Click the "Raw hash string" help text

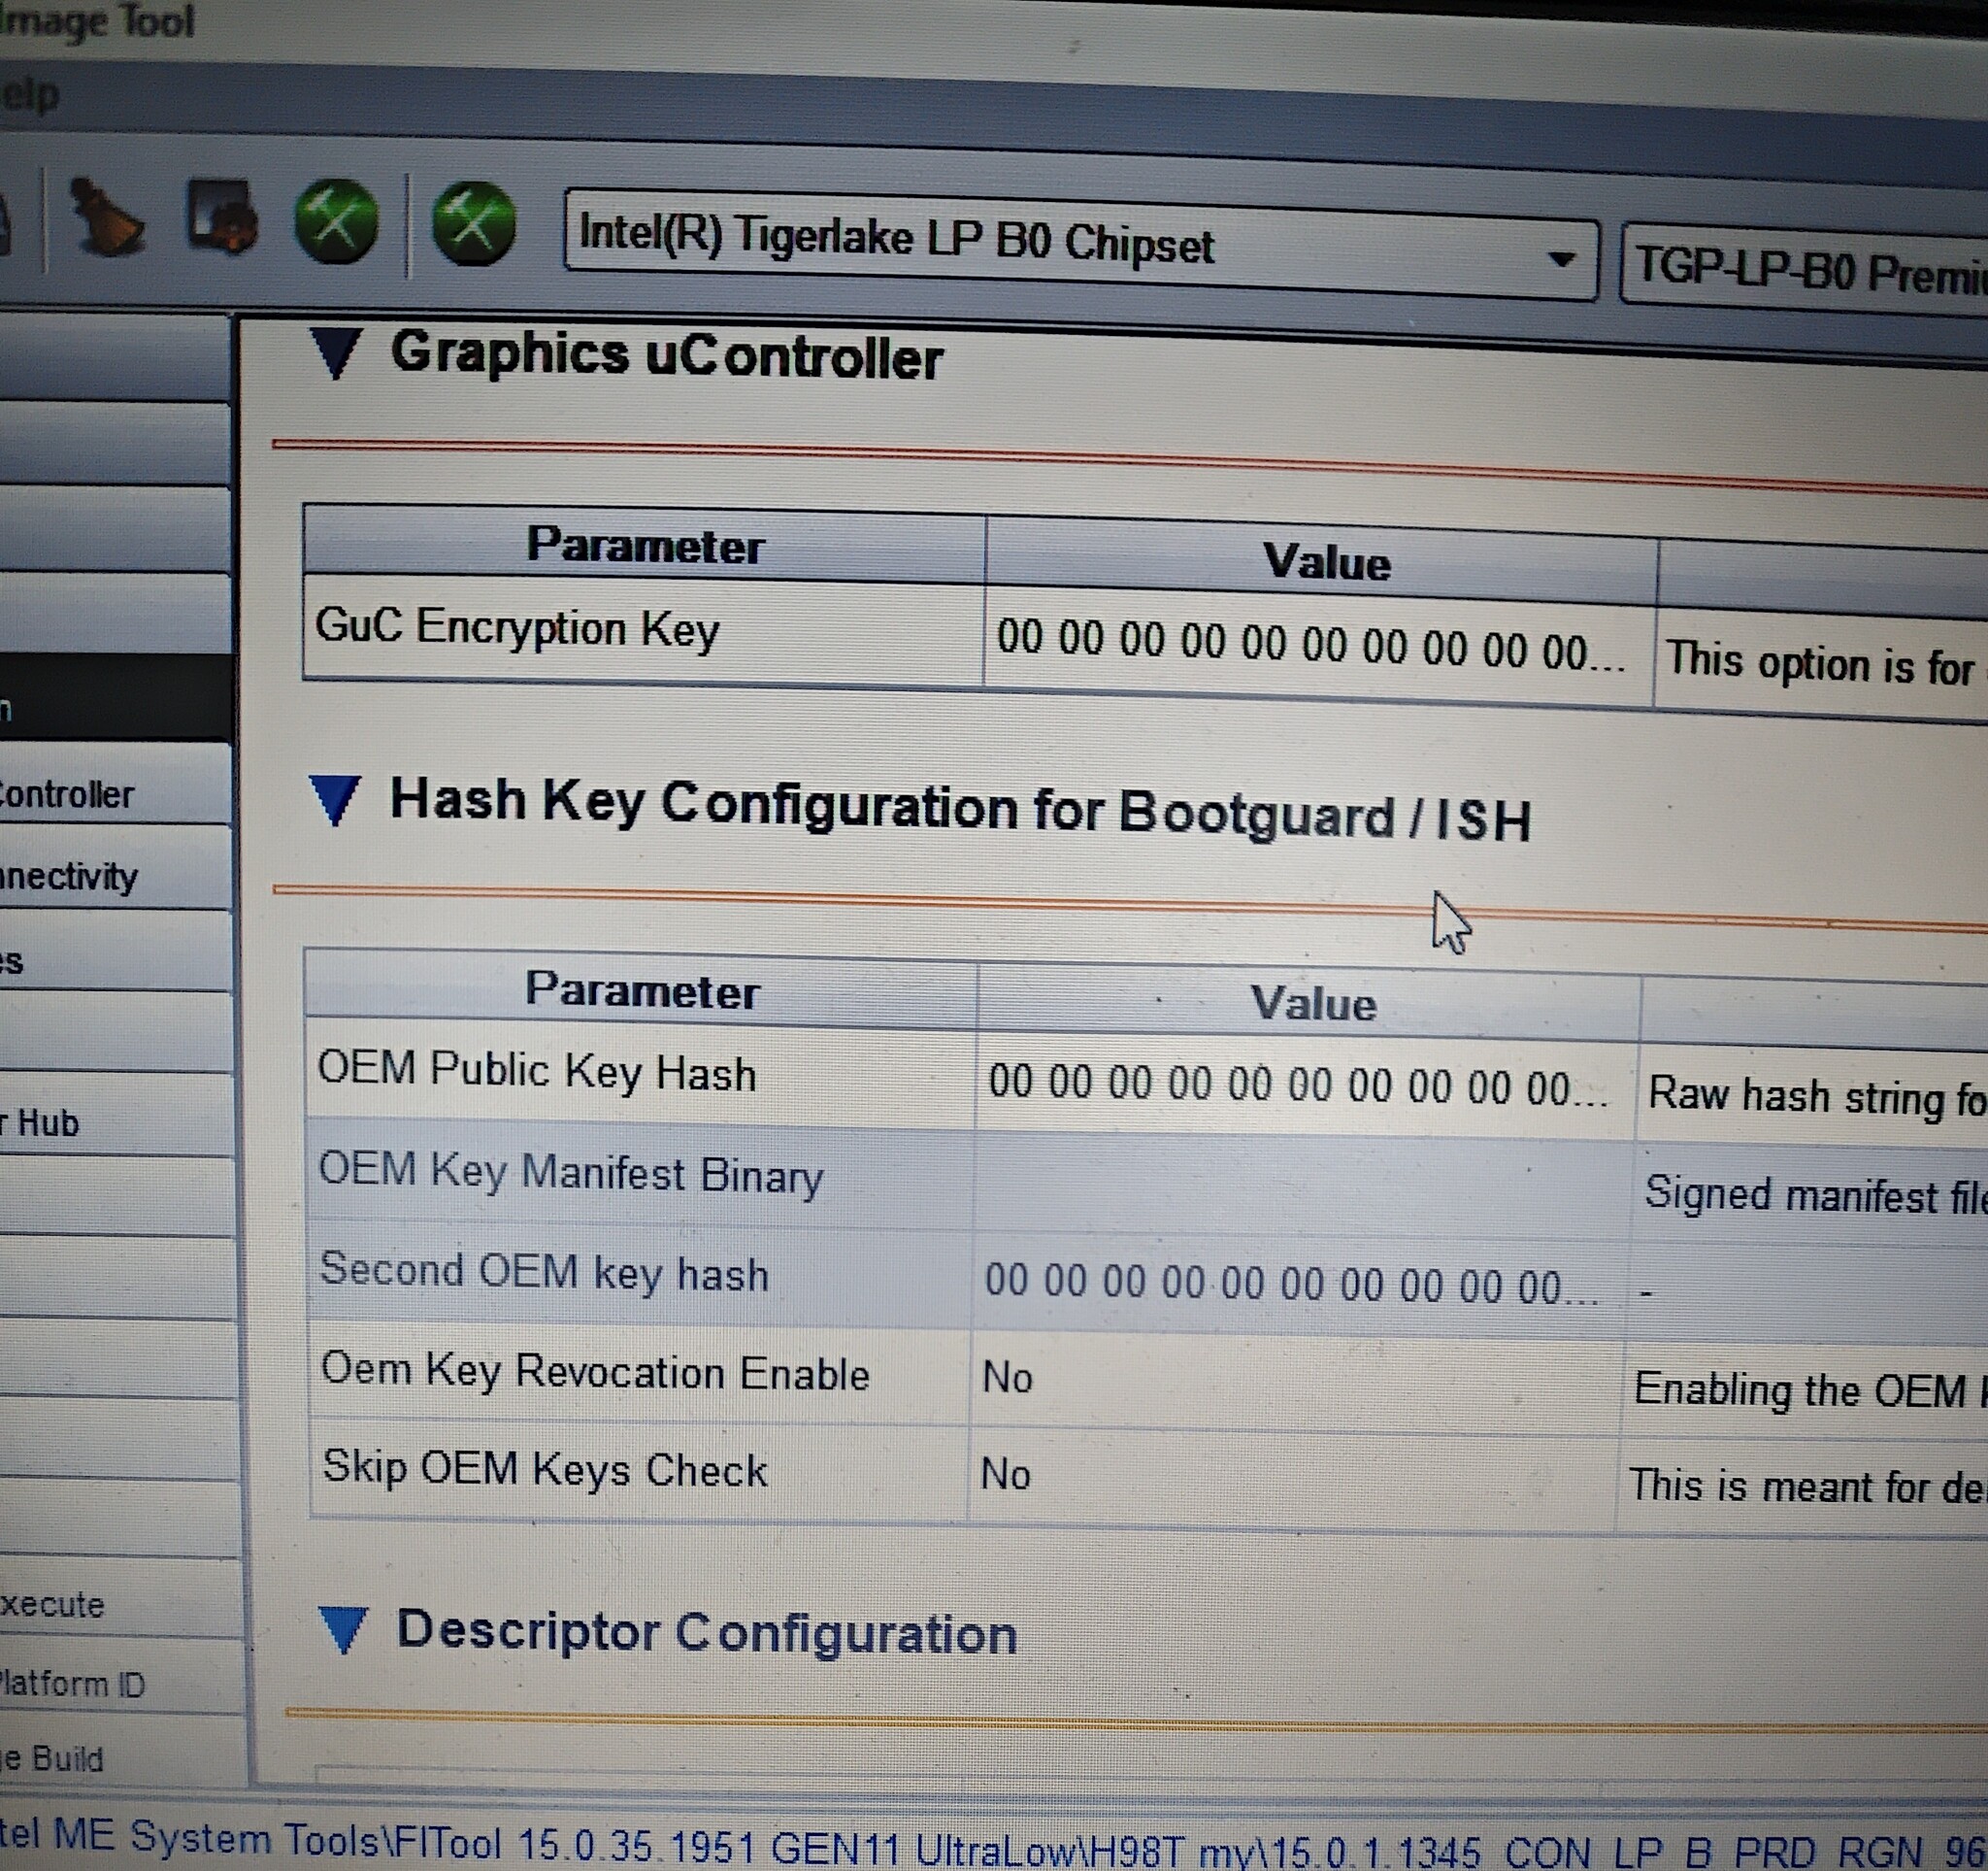coord(1817,1096)
